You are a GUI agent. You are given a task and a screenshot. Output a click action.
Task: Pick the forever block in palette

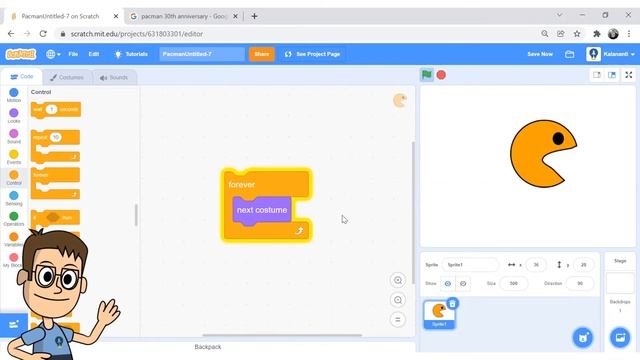coord(56,175)
